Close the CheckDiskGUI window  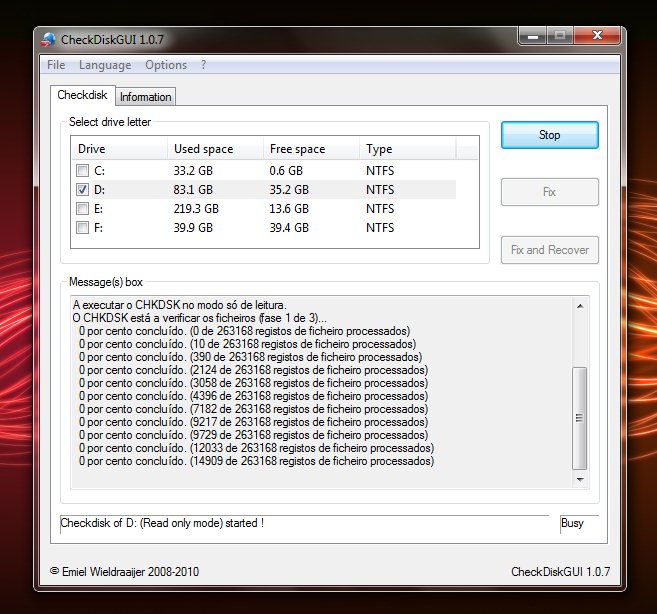coord(597,36)
